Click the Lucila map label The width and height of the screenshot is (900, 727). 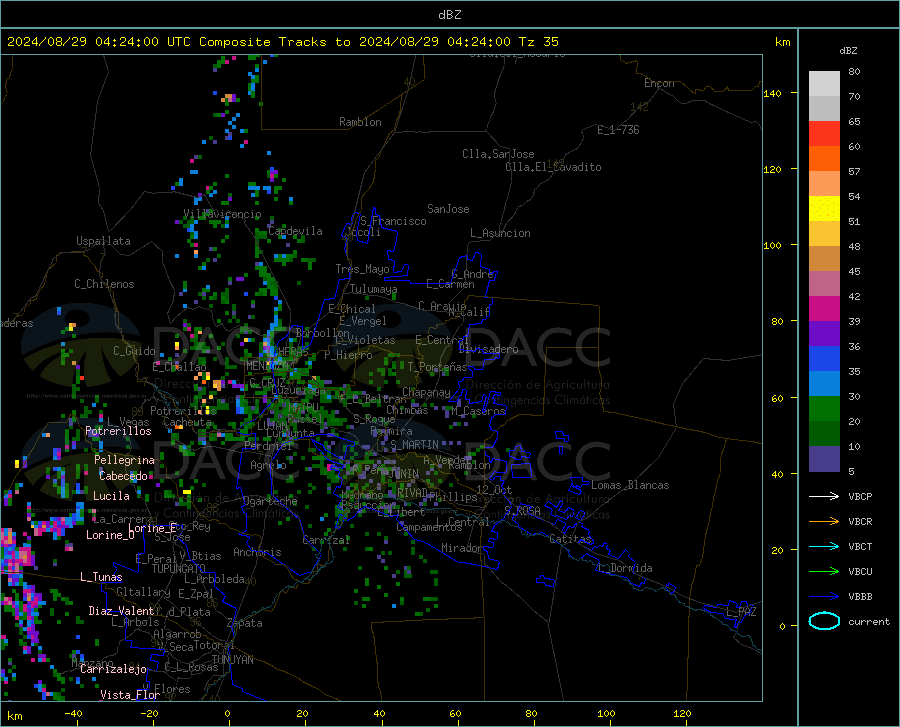(x=111, y=496)
